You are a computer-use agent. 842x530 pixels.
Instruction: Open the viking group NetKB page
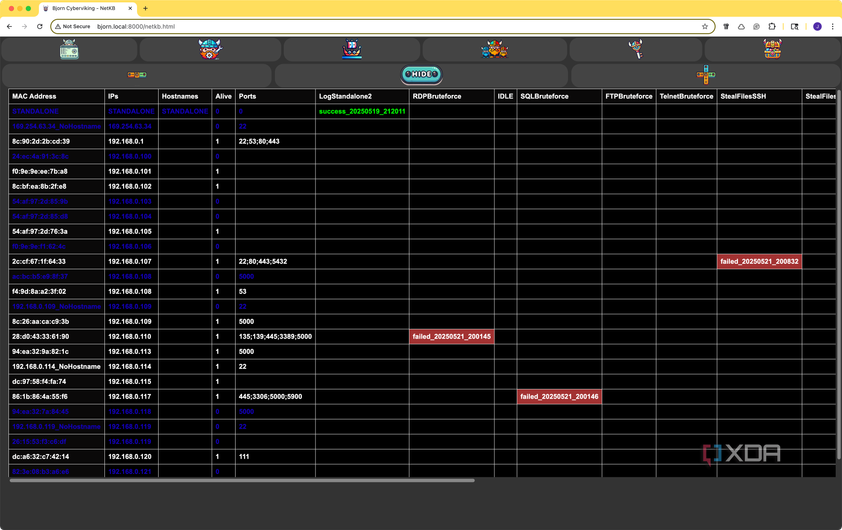click(x=495, y=49)
